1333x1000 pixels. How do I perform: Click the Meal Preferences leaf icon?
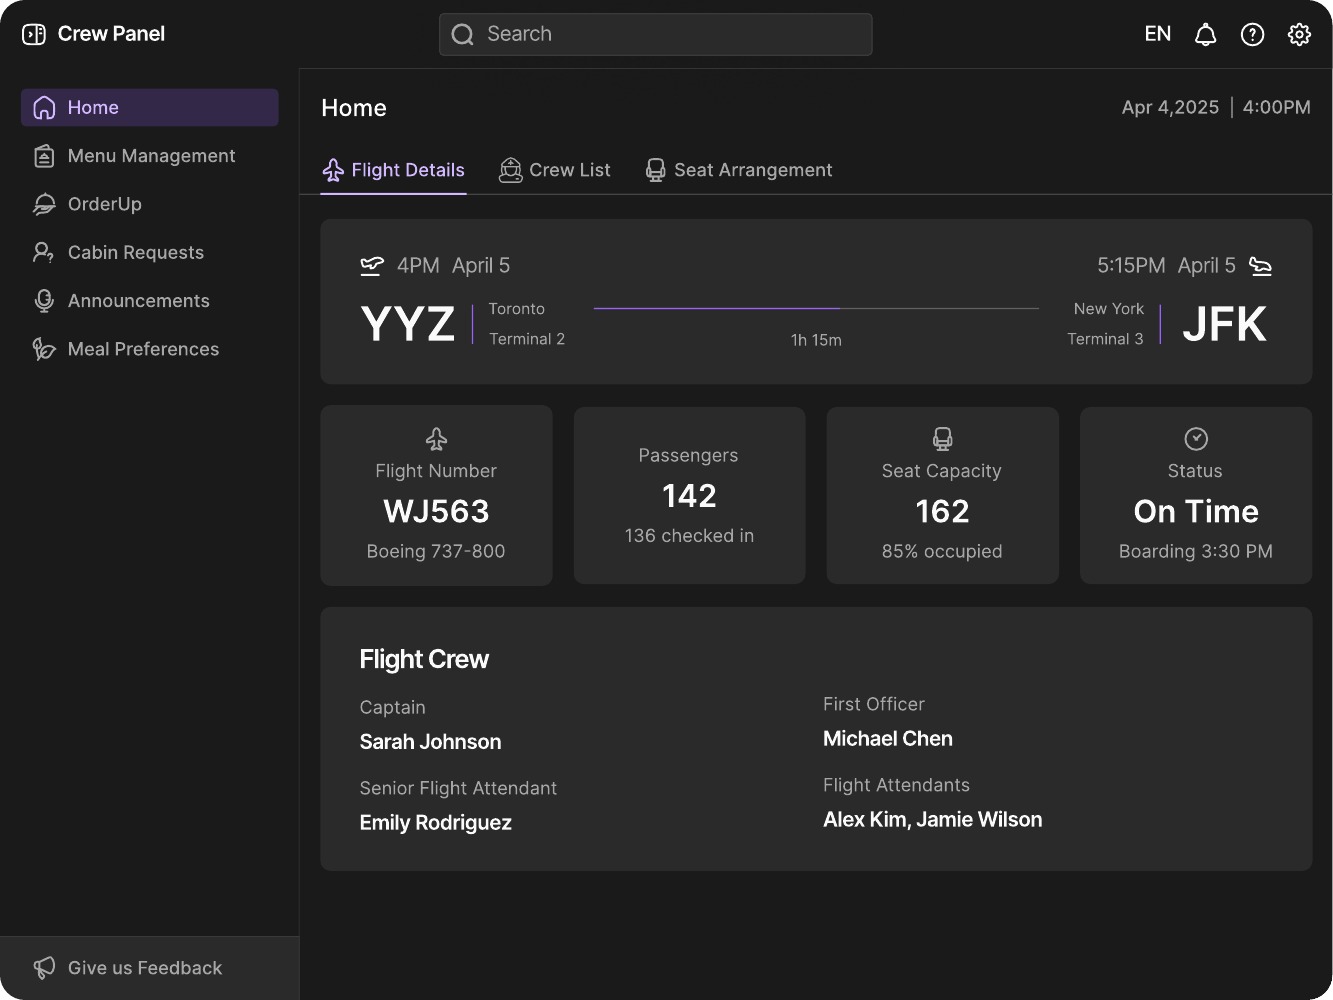pyautogui.click(x=44, y=349)
